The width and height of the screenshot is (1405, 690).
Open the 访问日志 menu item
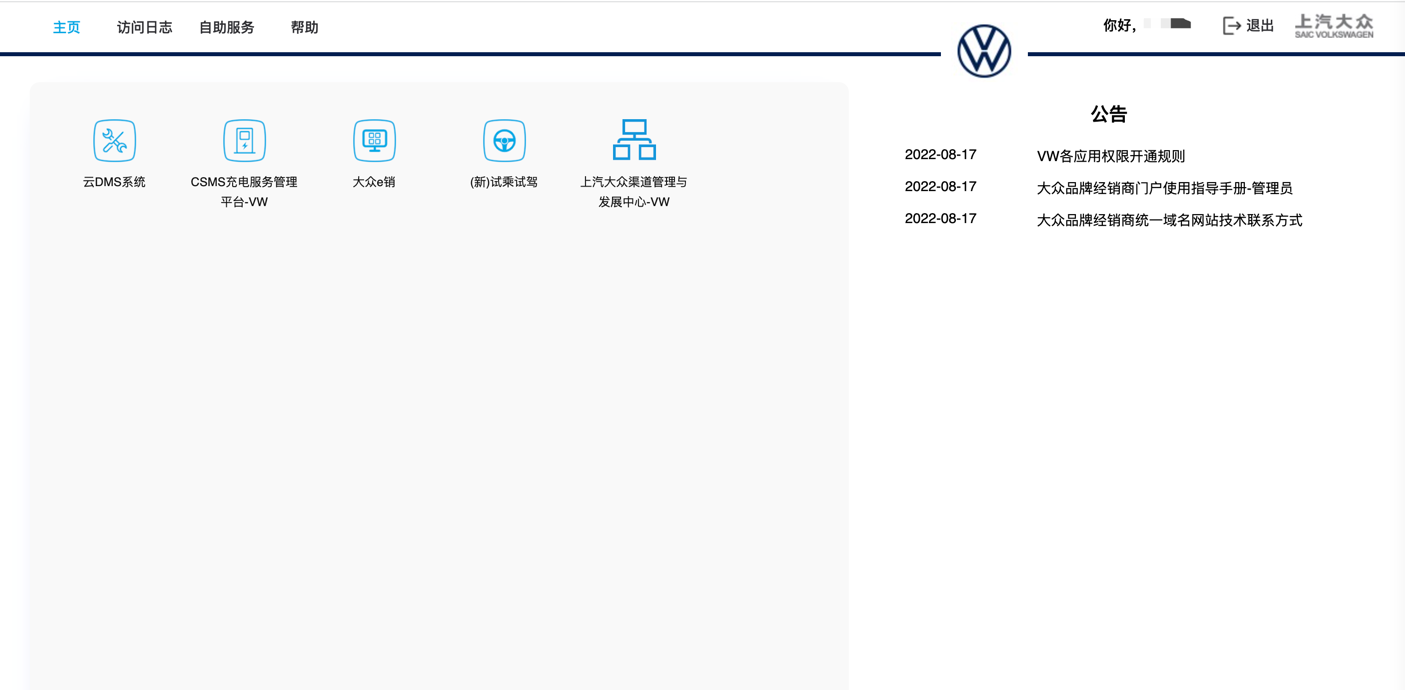tap(144, 27)
